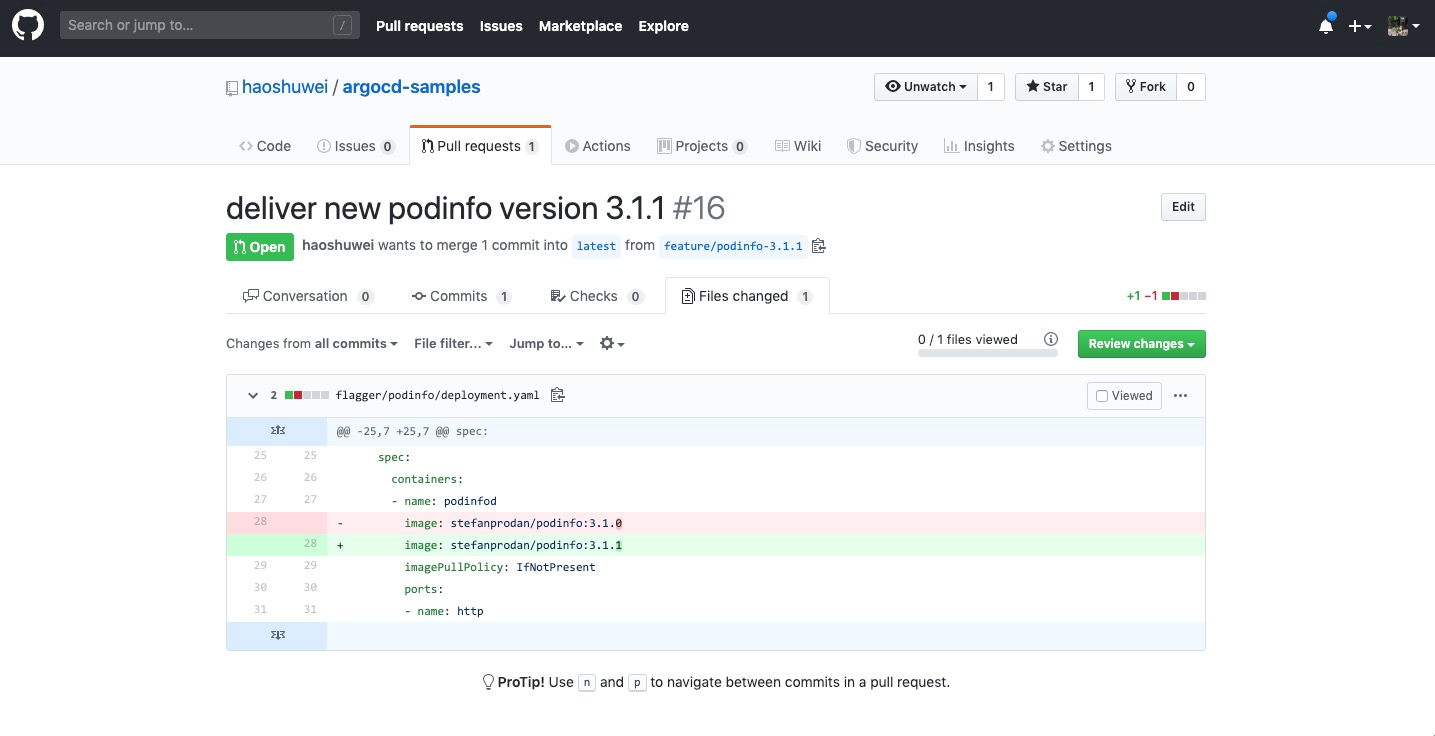This screenshot has width=1435, height=736.
Task: Mark deployment.yaml as Viewed
Action: [x=1124, y=396]
